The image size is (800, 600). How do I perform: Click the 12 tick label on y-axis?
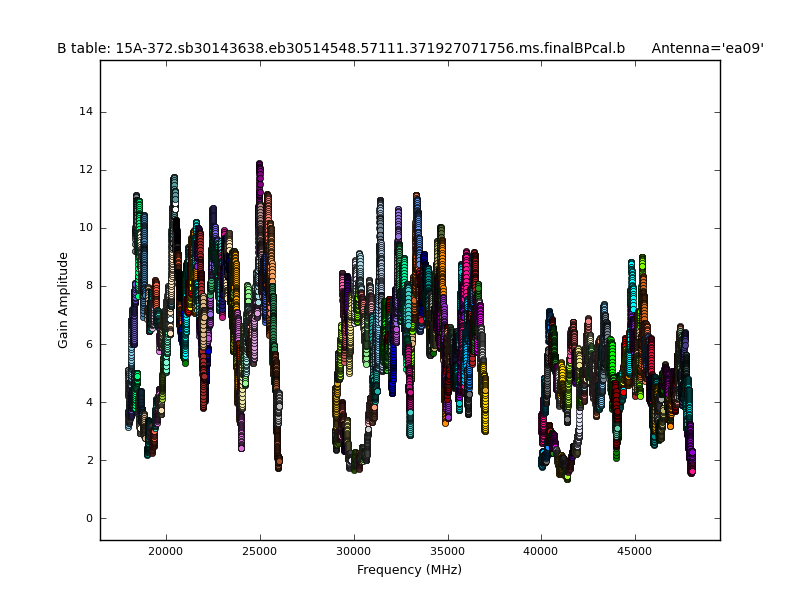(87, 170)
